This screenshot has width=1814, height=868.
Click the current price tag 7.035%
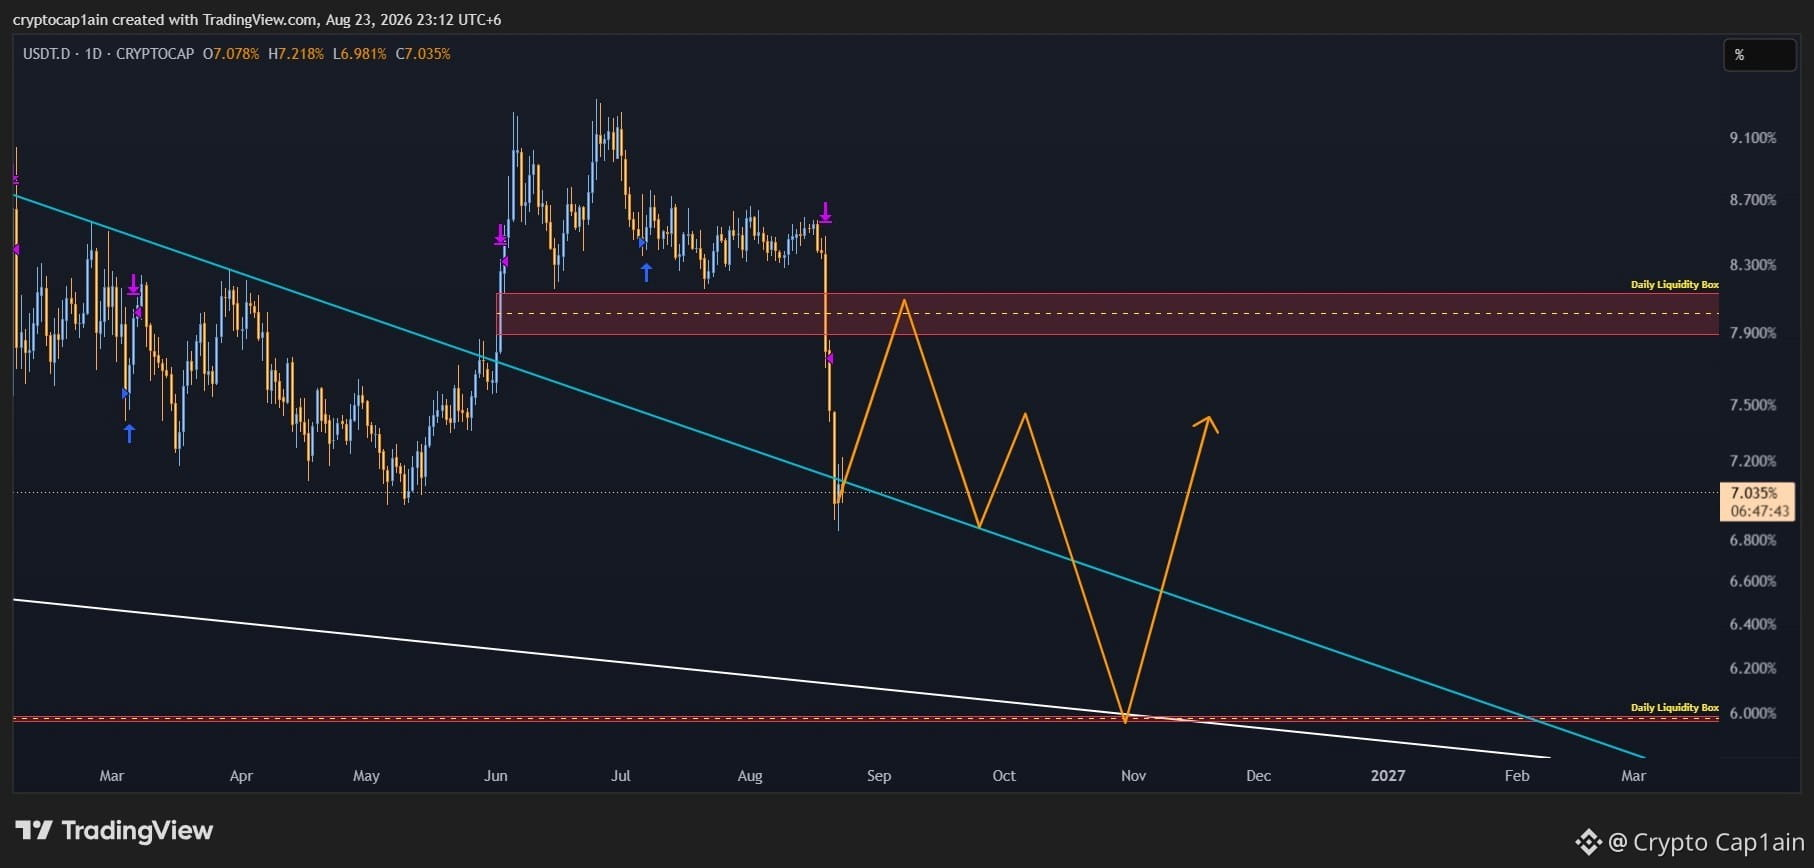coord(1754,493)
